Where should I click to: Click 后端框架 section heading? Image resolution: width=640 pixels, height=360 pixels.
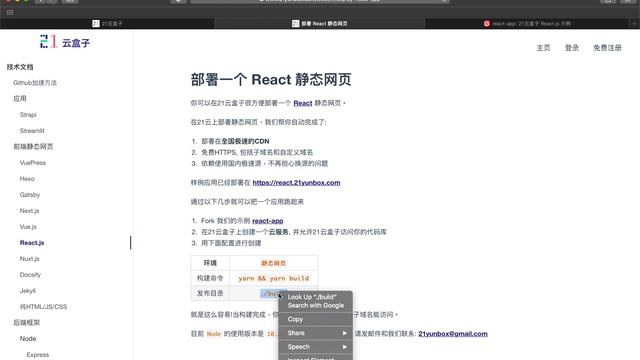coord(27,322)
